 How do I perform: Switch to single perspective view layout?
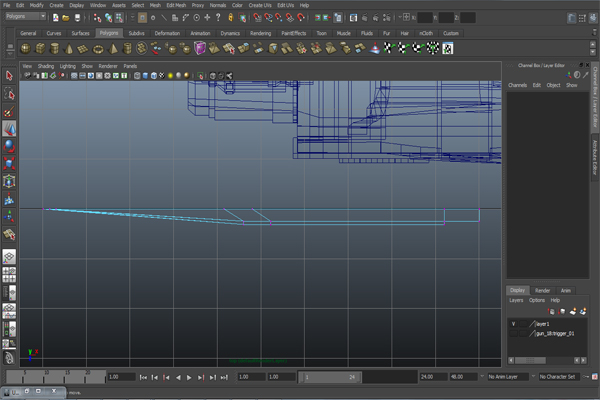(9, 256)
